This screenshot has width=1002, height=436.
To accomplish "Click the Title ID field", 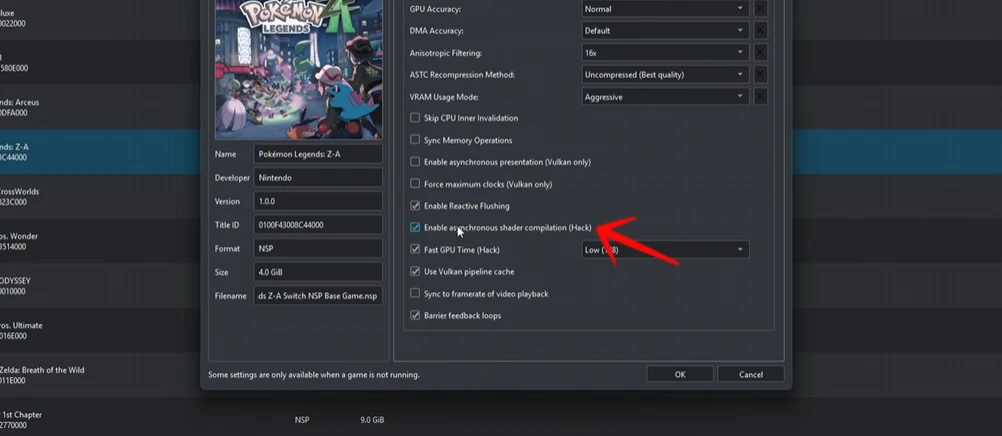I will 318,226.
